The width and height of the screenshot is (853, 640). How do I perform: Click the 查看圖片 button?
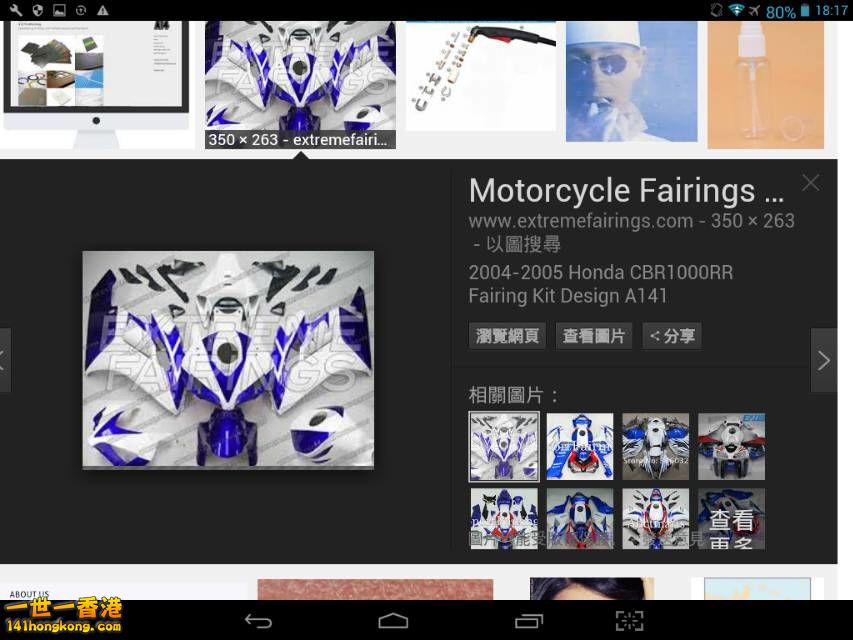coord(594,336)
